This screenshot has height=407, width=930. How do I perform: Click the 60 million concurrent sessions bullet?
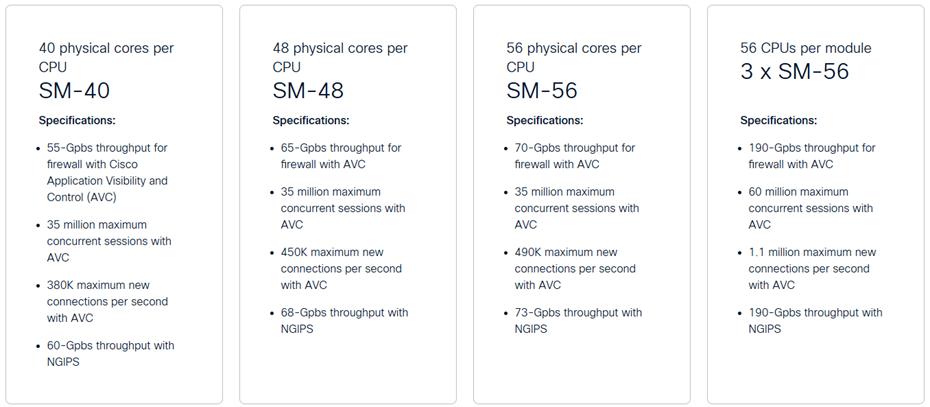[810, 208]
